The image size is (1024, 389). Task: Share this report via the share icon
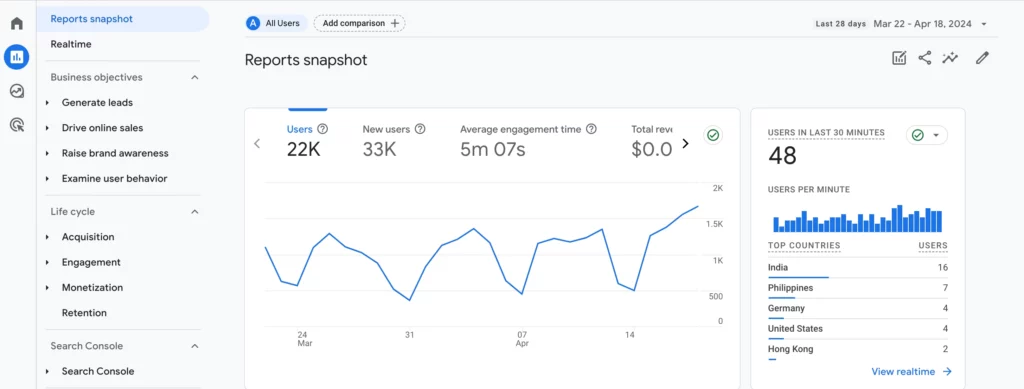[x=925, y=58]
